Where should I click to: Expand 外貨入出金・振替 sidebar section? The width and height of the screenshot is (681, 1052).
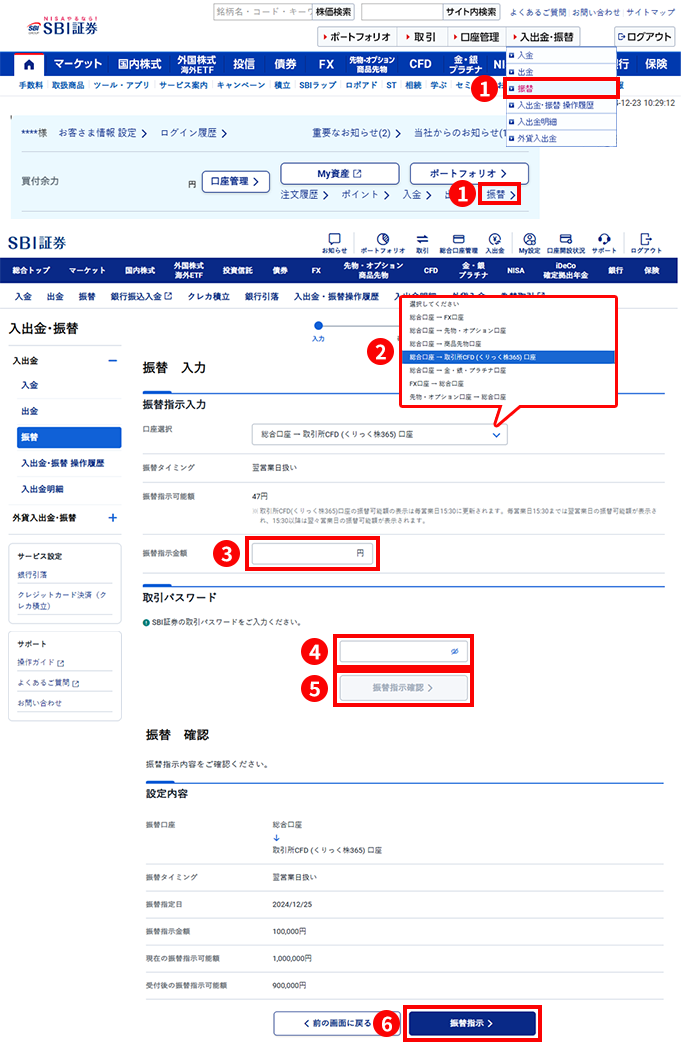click(x=113, y=518)
